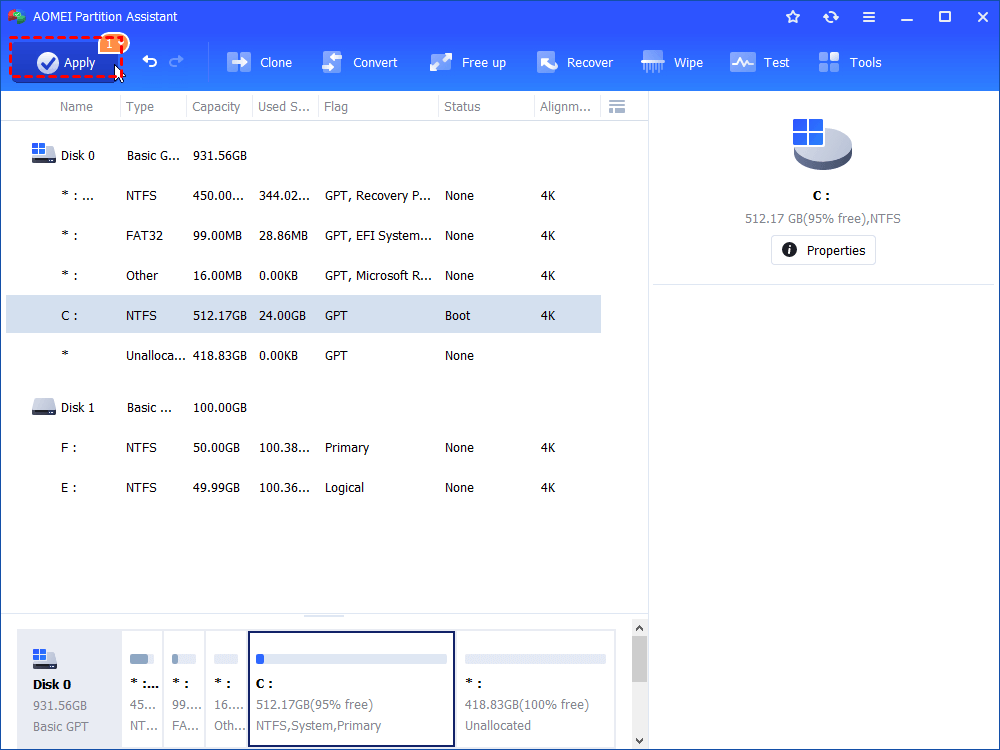Click the Redo arrow icon

coord(177,62)
